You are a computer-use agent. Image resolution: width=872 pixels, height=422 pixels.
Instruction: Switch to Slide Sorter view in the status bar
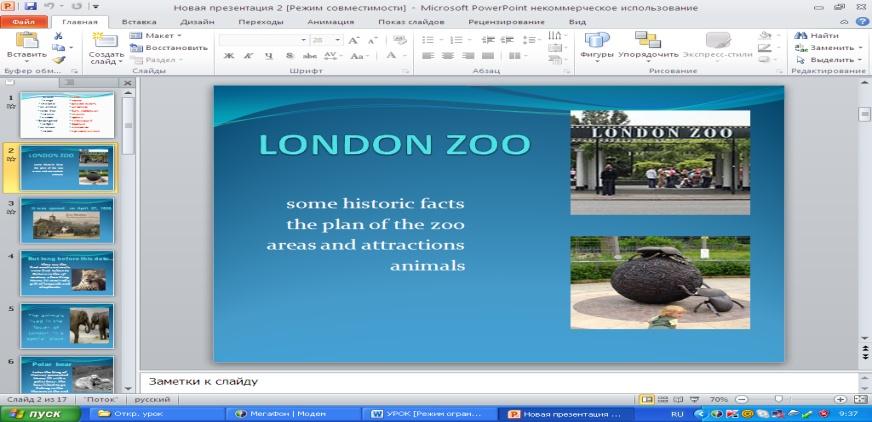pyautogui.click(x=663, y=399)
